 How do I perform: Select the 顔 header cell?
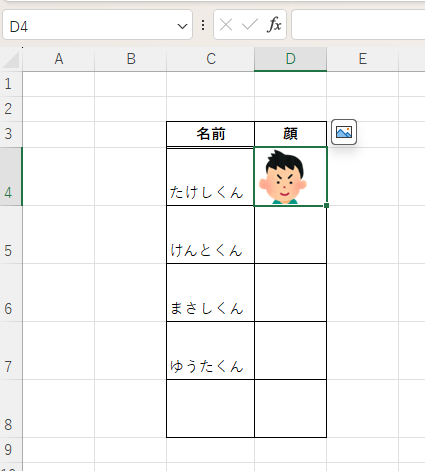pyautogui.click(x=290, y=134)
